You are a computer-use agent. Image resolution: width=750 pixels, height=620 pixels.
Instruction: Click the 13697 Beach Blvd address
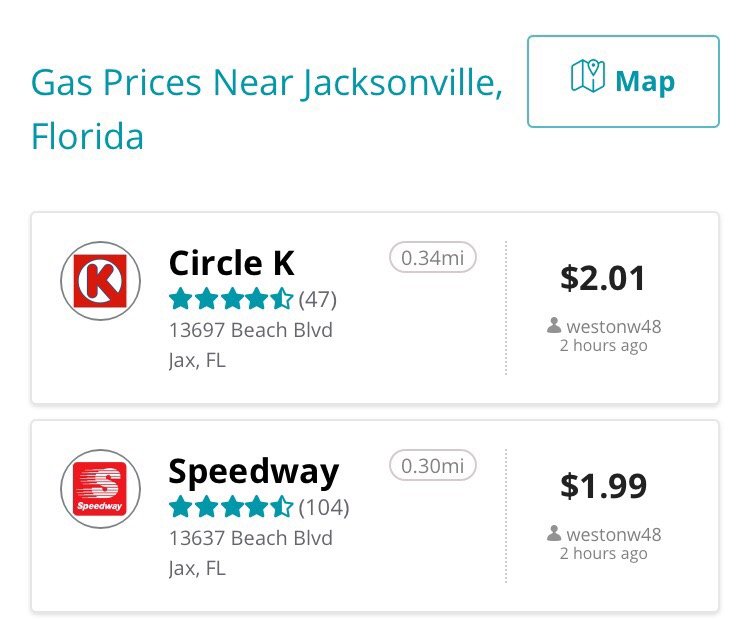pyautogui.click(x=251, y=330)
